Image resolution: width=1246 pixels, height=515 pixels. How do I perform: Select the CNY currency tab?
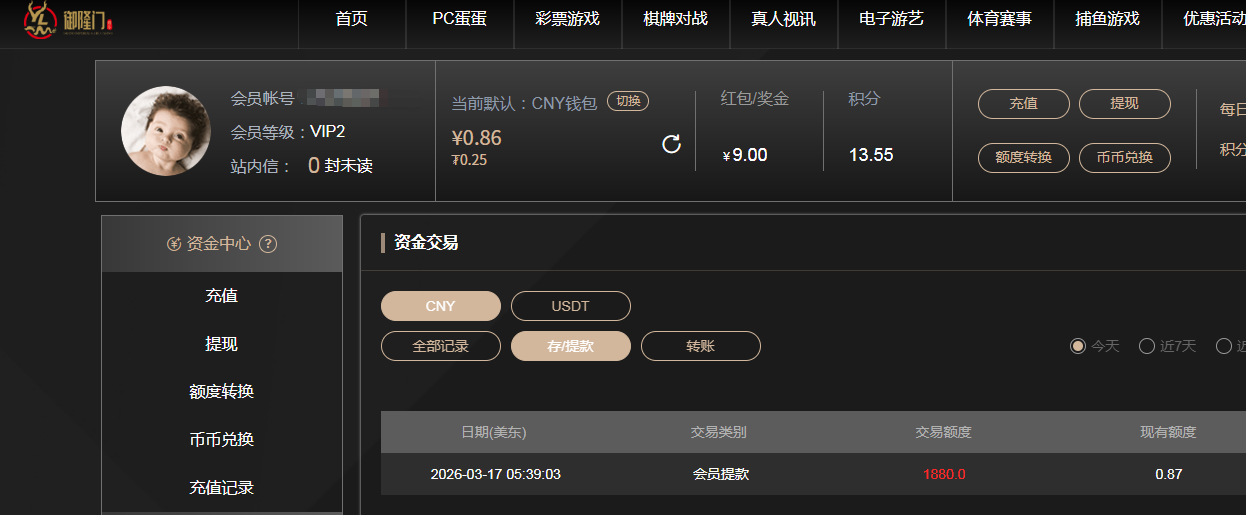440,306
